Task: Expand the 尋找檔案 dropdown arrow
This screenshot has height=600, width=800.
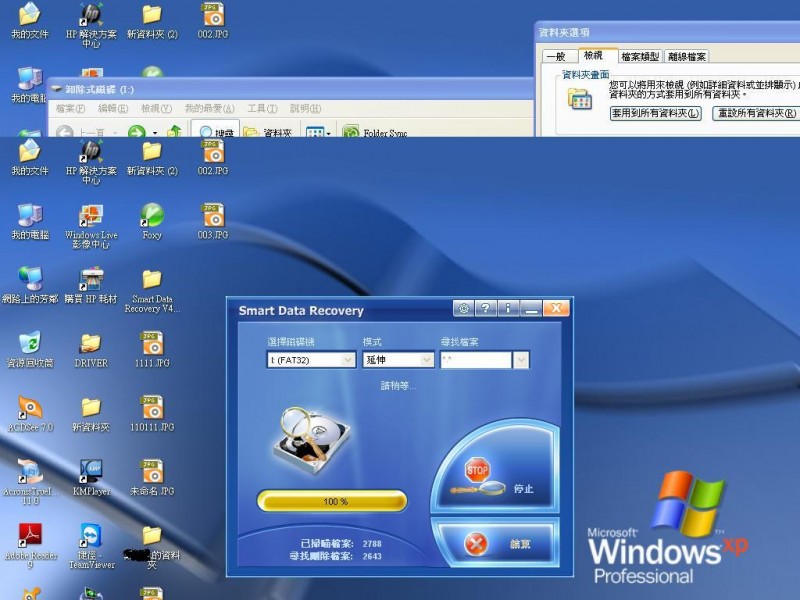Action: [x=521, y=360]
